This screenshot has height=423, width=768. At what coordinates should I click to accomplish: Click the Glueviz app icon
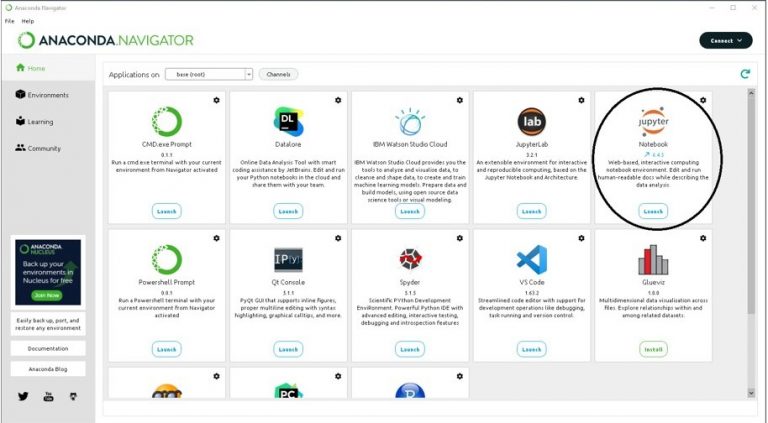653,260
